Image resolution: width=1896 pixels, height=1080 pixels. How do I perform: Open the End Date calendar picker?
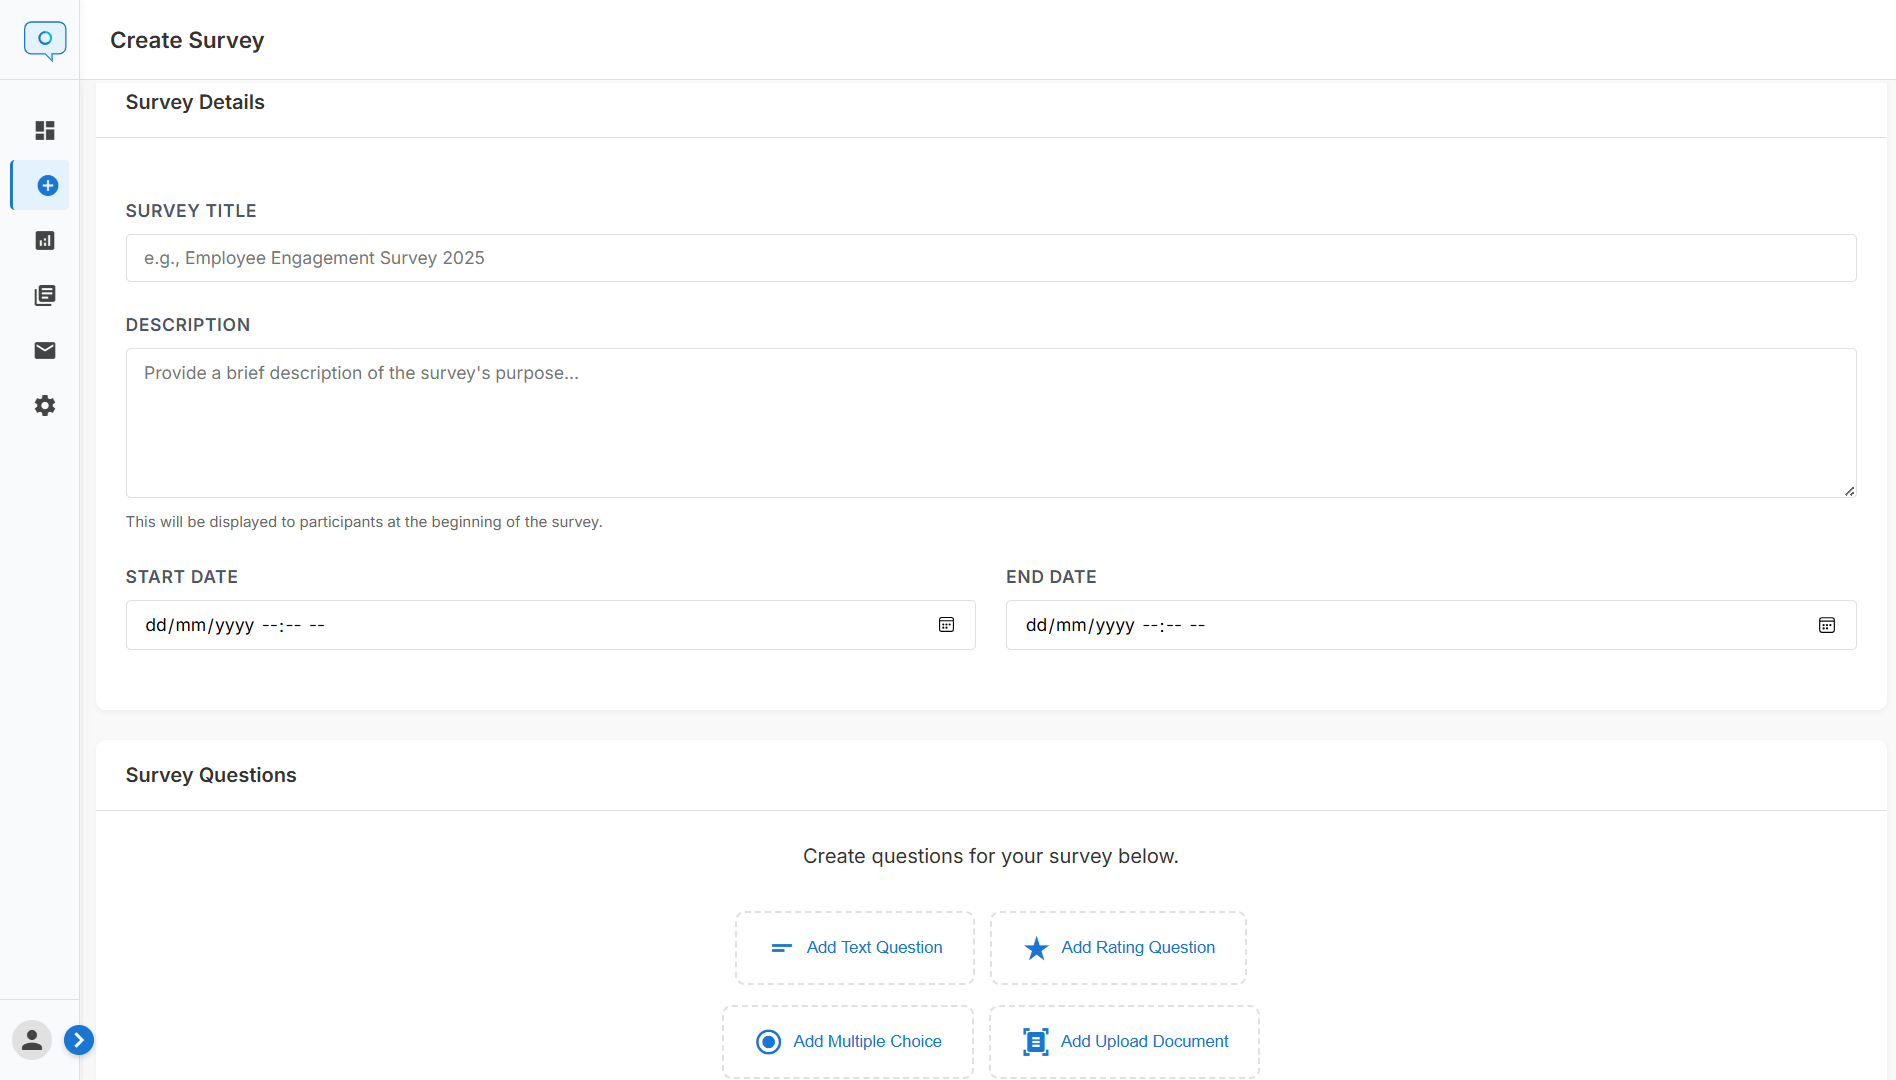tap(1826, 625)
